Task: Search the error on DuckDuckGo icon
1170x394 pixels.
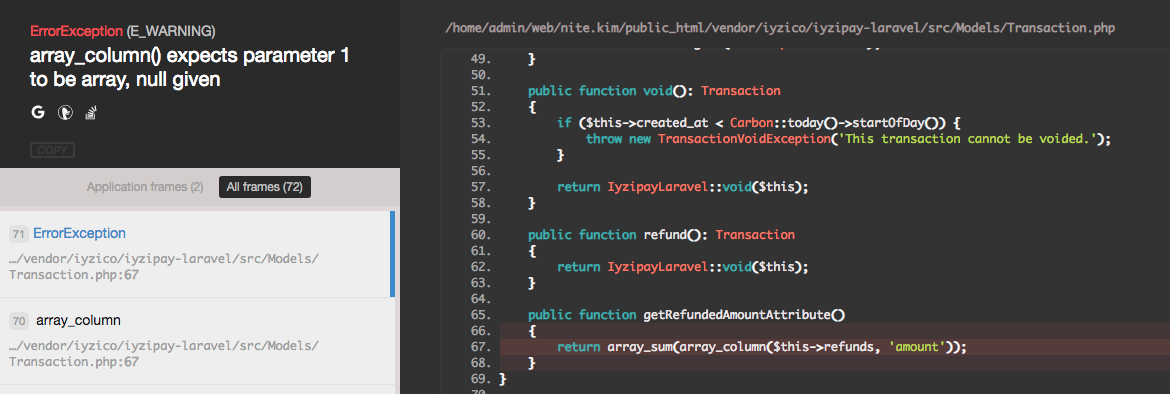Action: tap(66, 113)
